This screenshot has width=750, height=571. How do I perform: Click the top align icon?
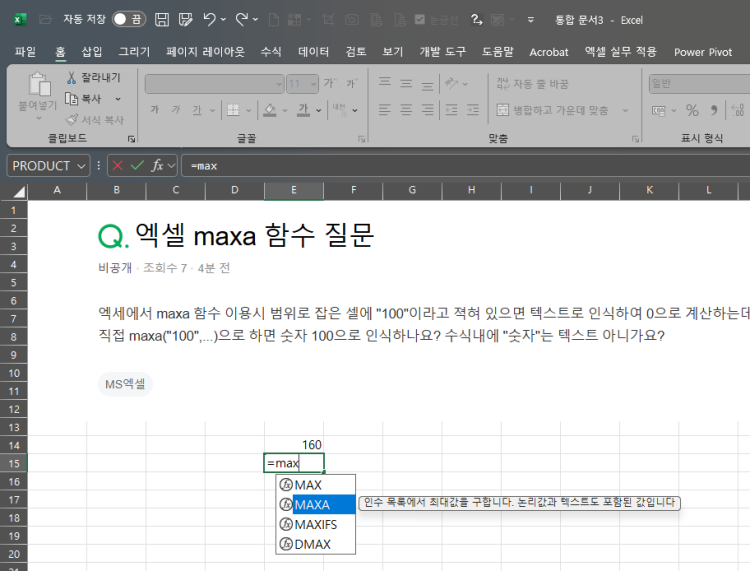click(385, 83)
